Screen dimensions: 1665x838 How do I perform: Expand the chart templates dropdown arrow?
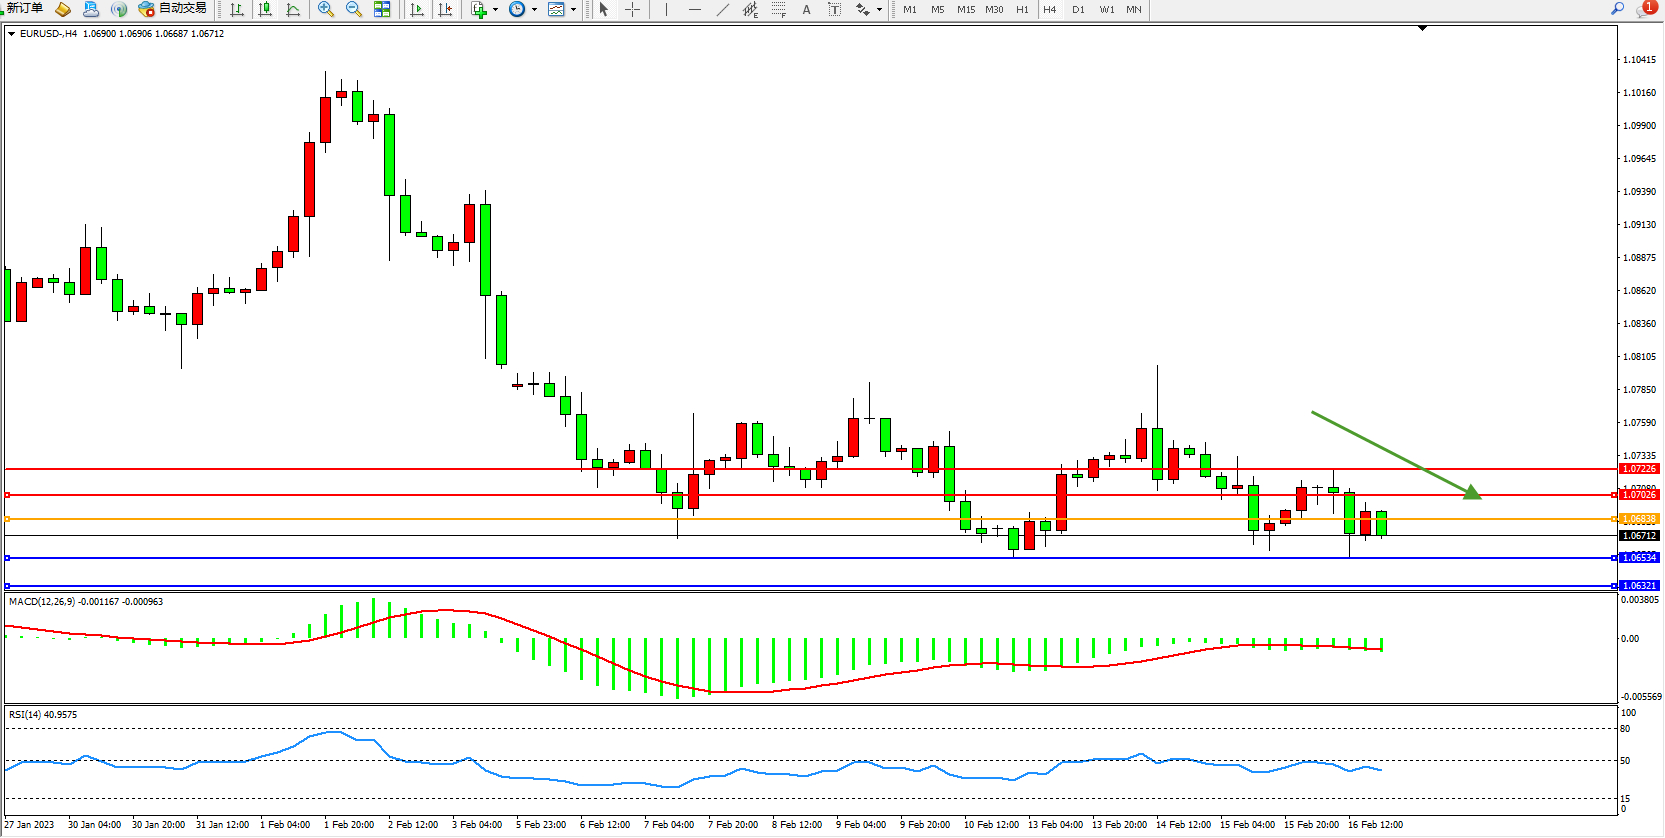click(573, 10)
